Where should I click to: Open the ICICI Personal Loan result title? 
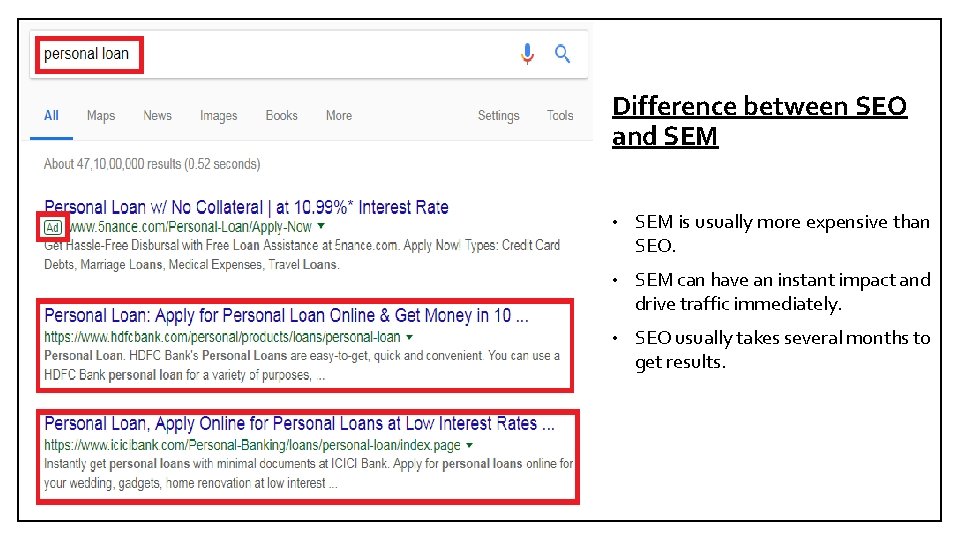click(299, 424)
